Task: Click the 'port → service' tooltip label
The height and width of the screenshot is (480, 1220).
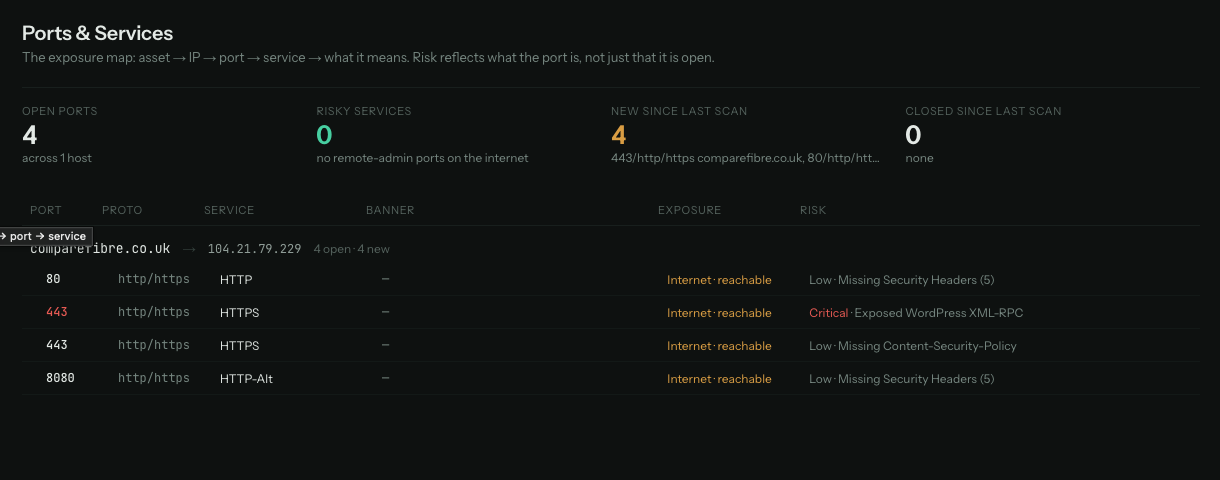Action: (45, 236)
